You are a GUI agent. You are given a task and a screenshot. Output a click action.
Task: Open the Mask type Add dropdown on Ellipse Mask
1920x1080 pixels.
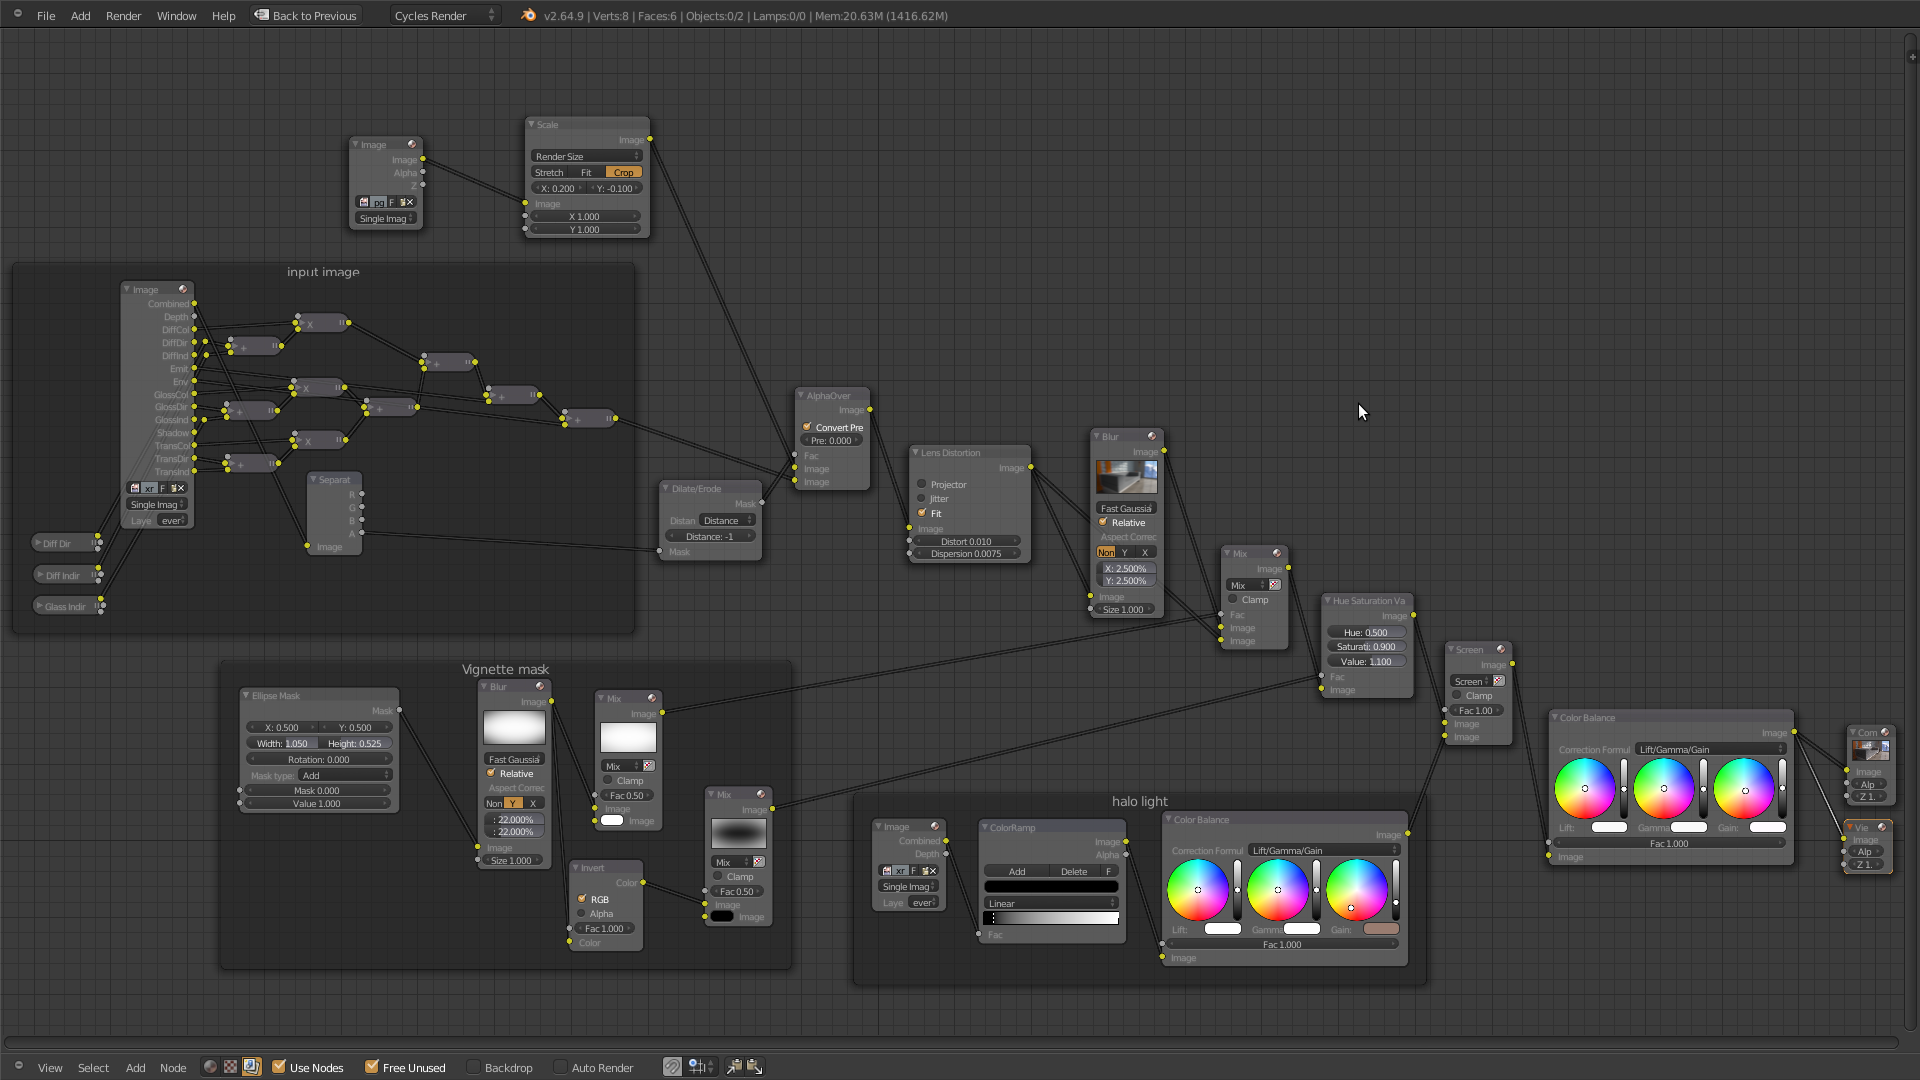click(x=345, y=775)
